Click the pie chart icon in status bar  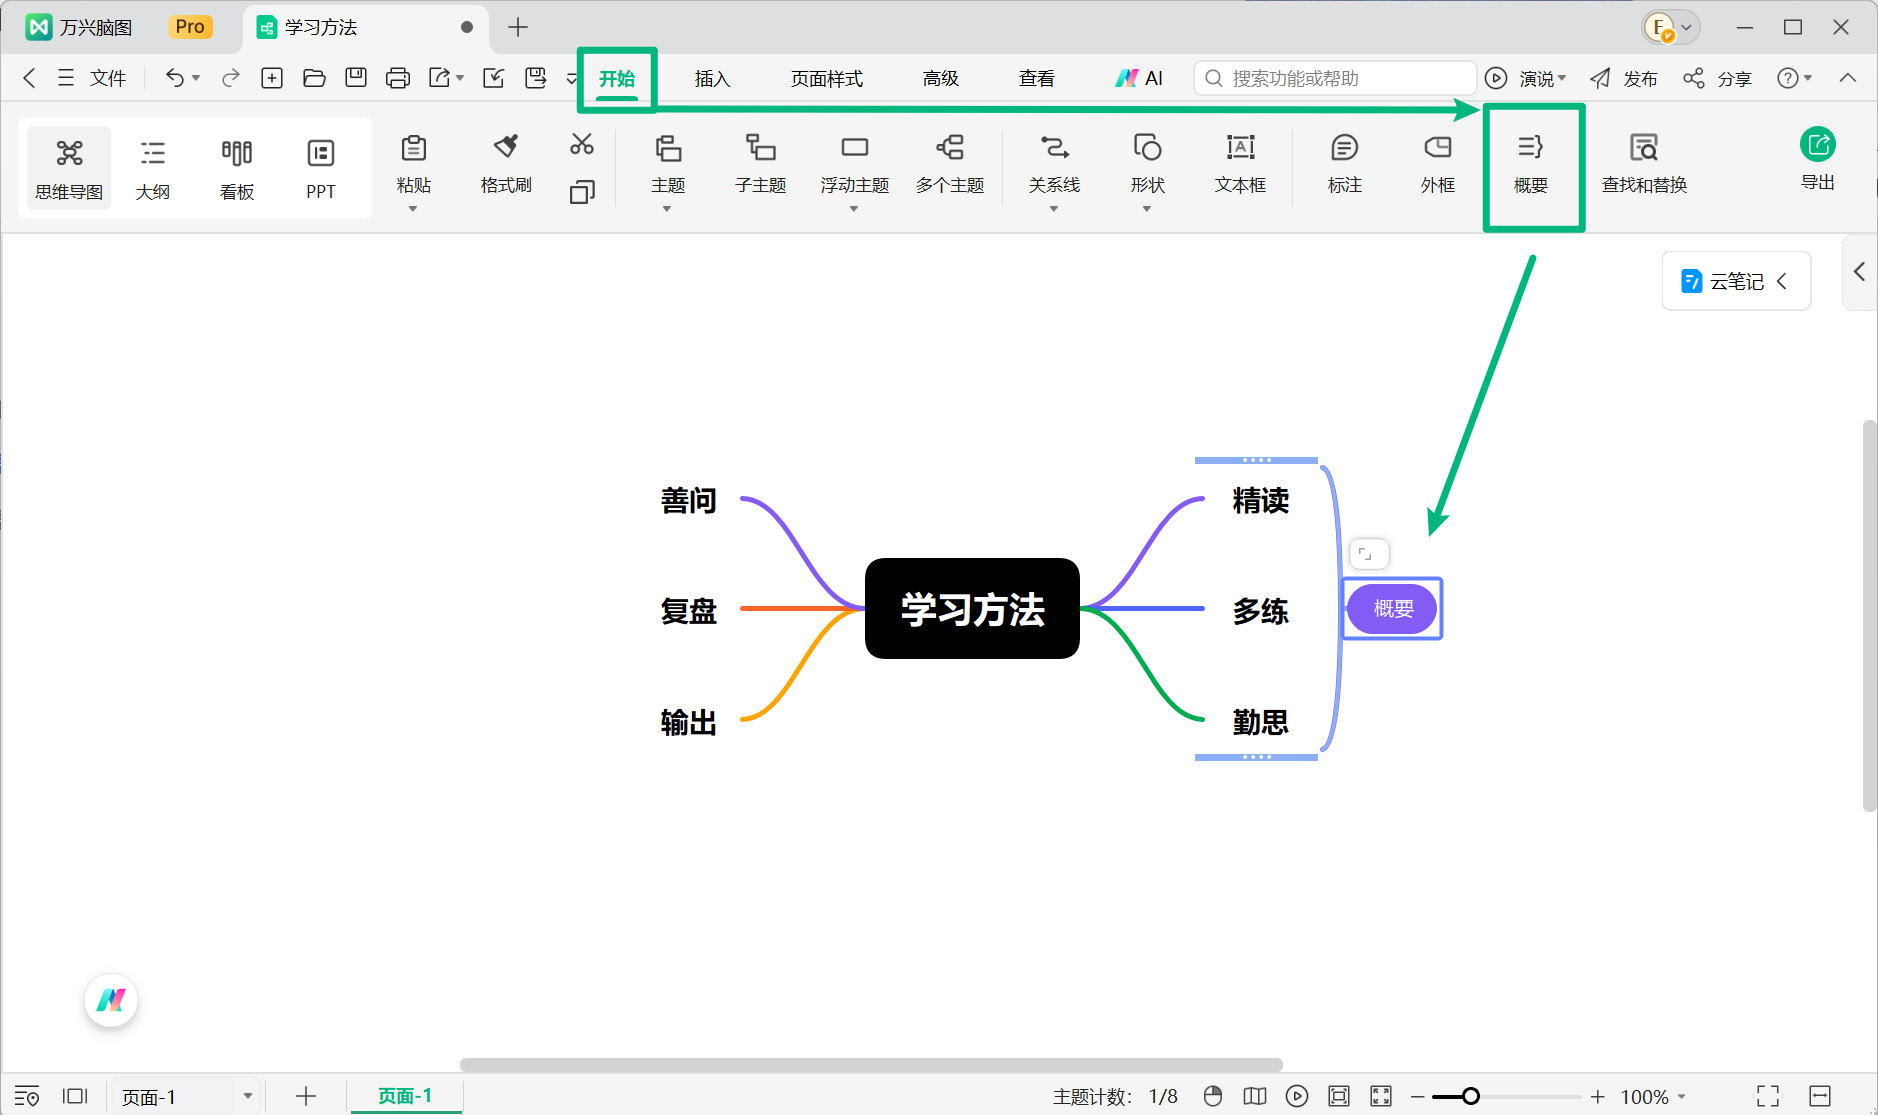(1213, 1096)
